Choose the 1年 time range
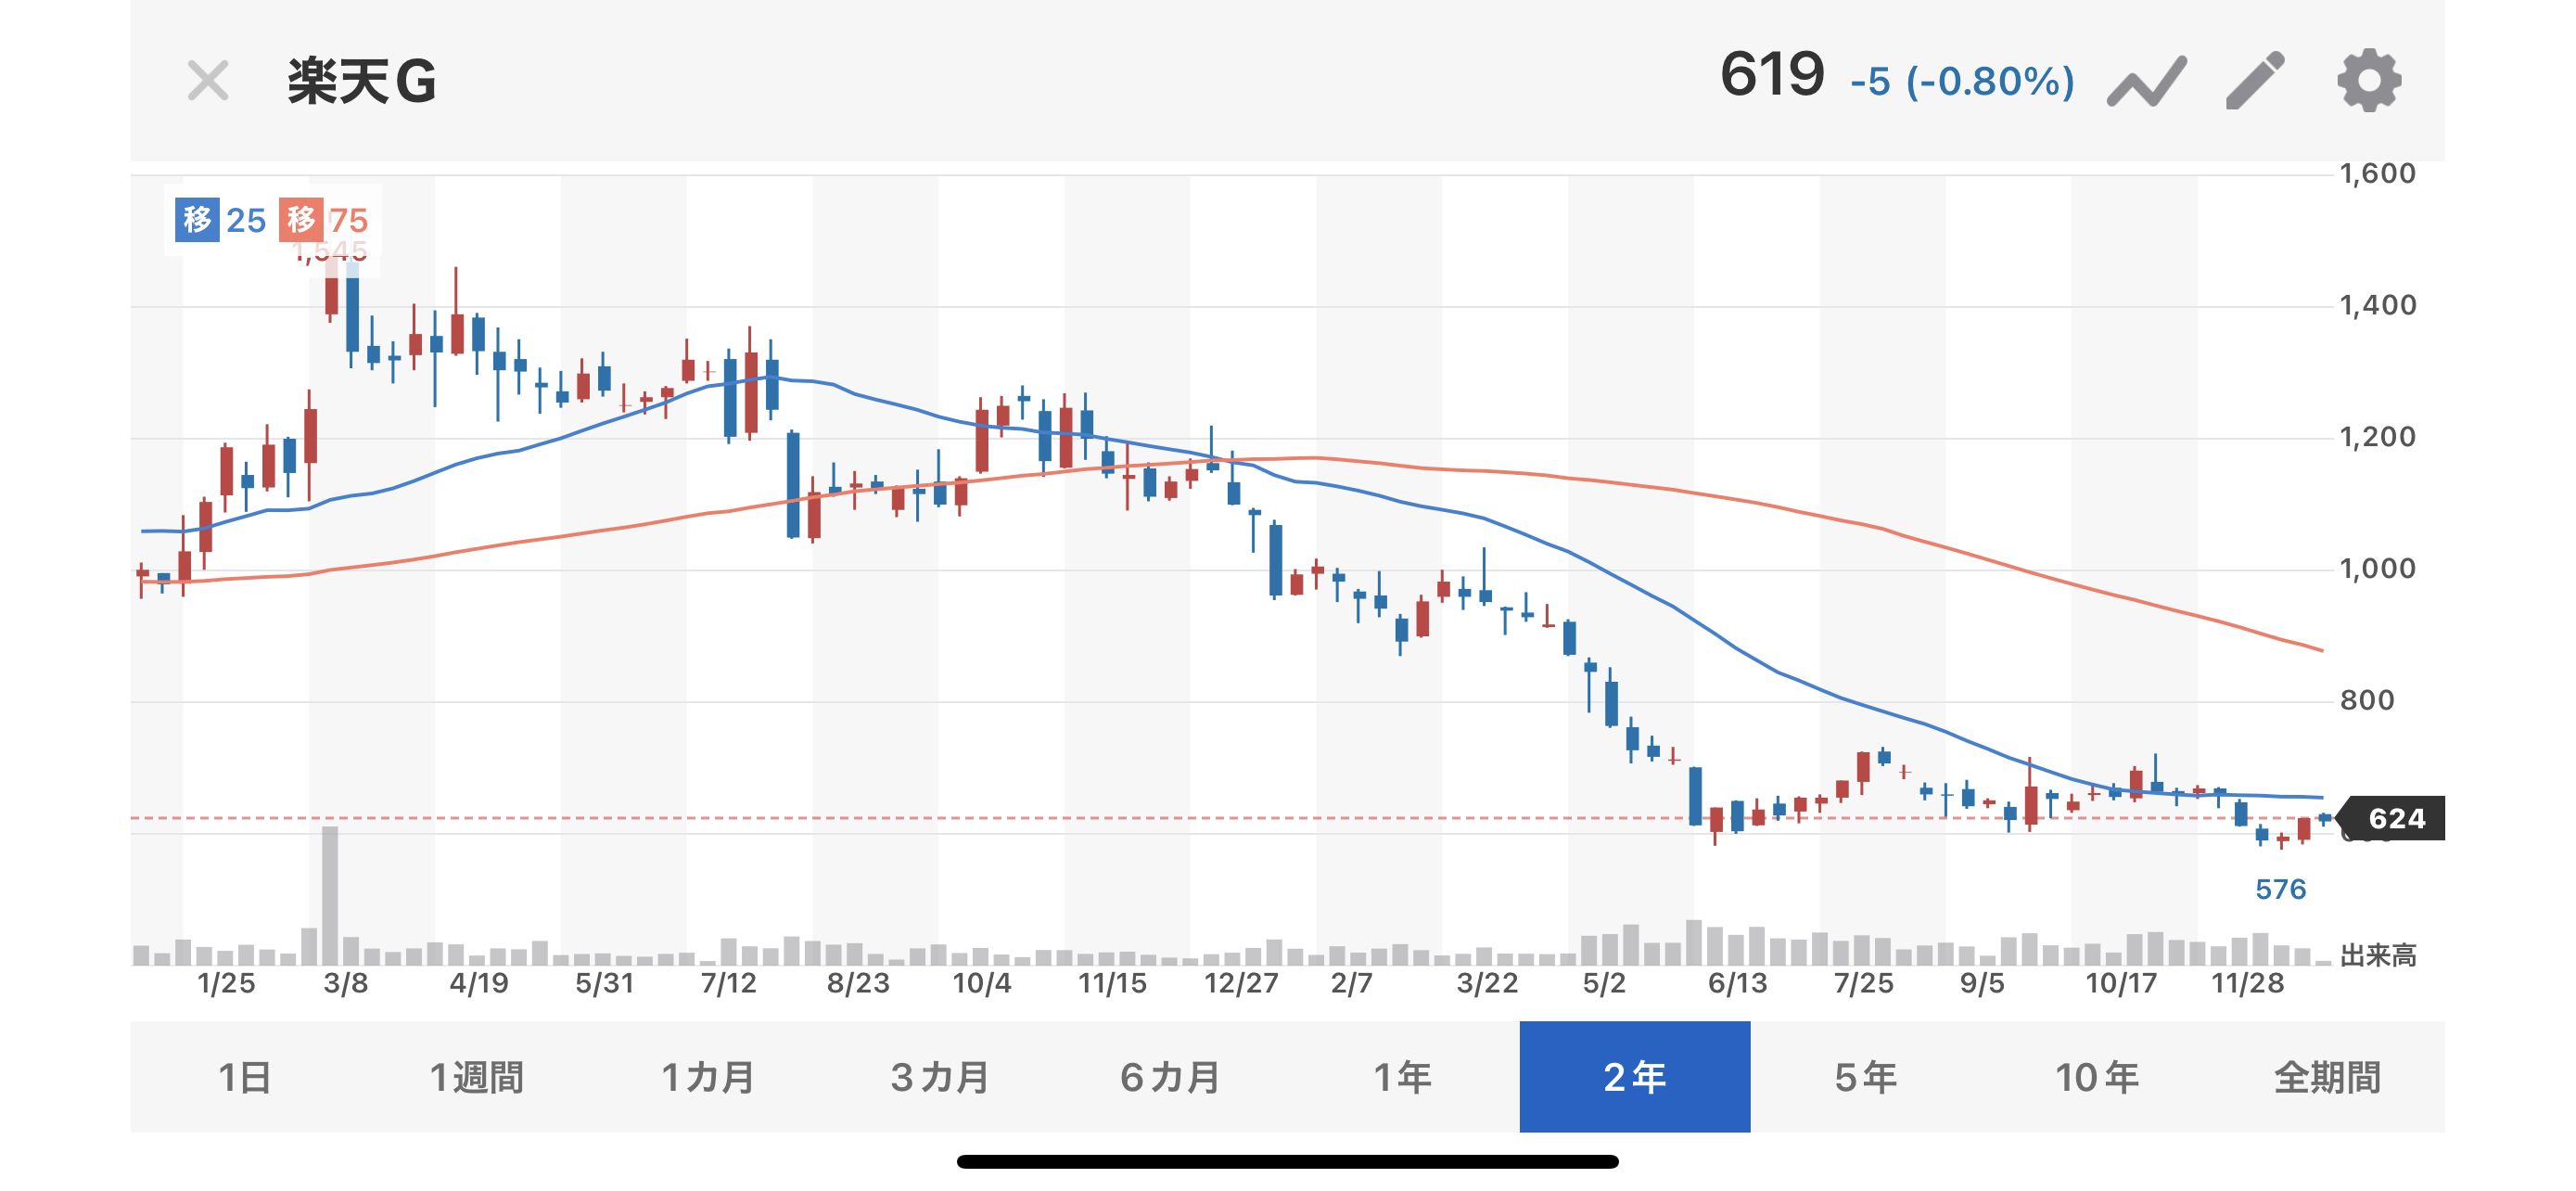The image size is (2576, 1191). (1403, 1077)
